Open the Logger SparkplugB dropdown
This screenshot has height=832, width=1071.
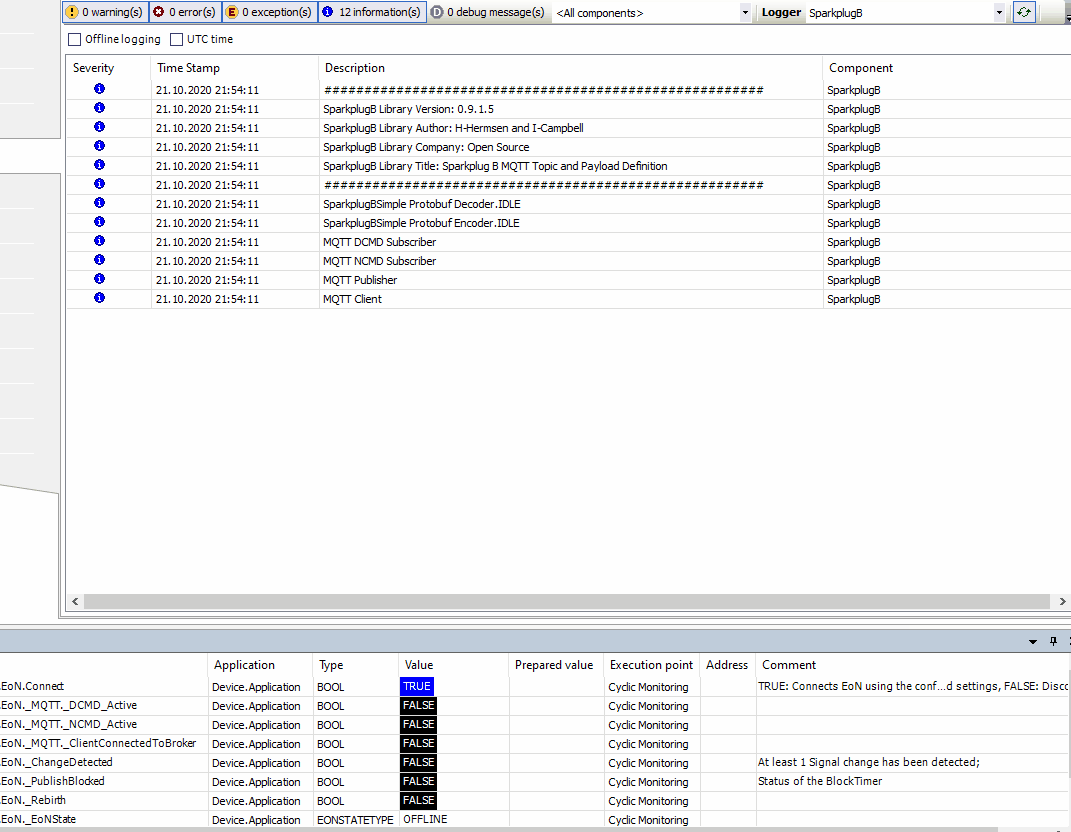click(x=998, y=13)
